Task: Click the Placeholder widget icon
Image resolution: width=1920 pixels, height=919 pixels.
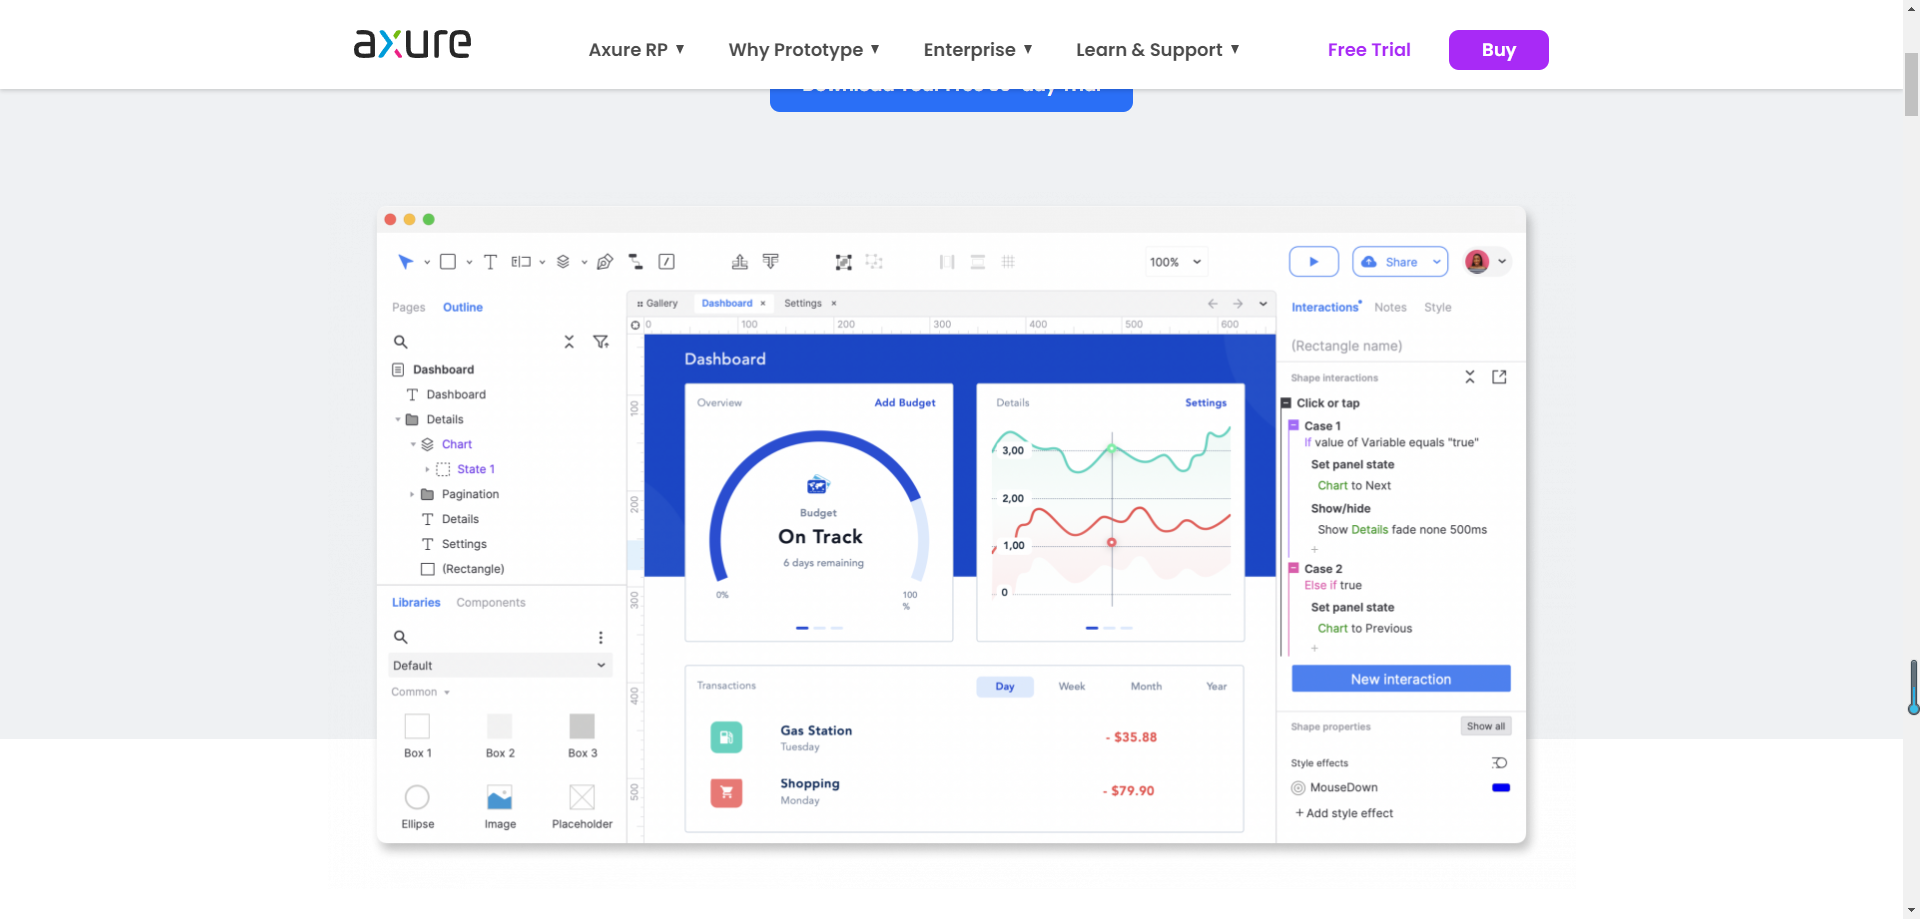Action: [x=582, y=797]
